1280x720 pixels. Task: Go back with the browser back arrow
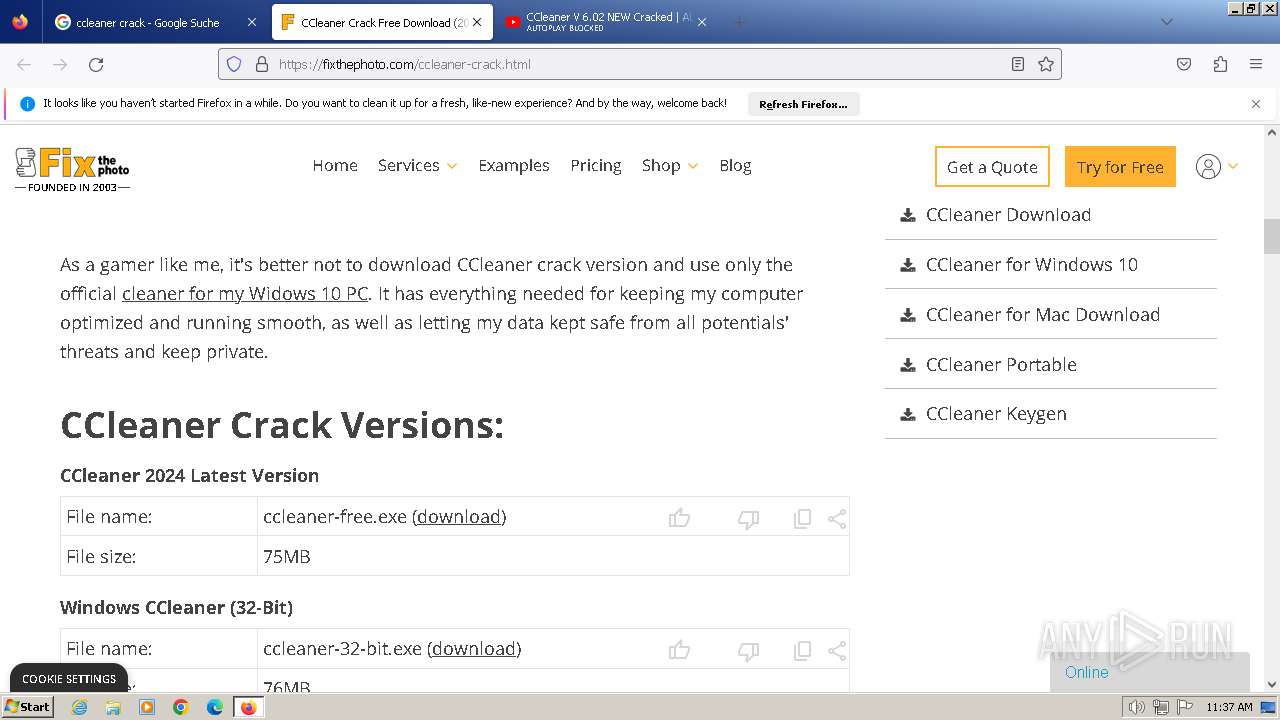coord(24,64)
